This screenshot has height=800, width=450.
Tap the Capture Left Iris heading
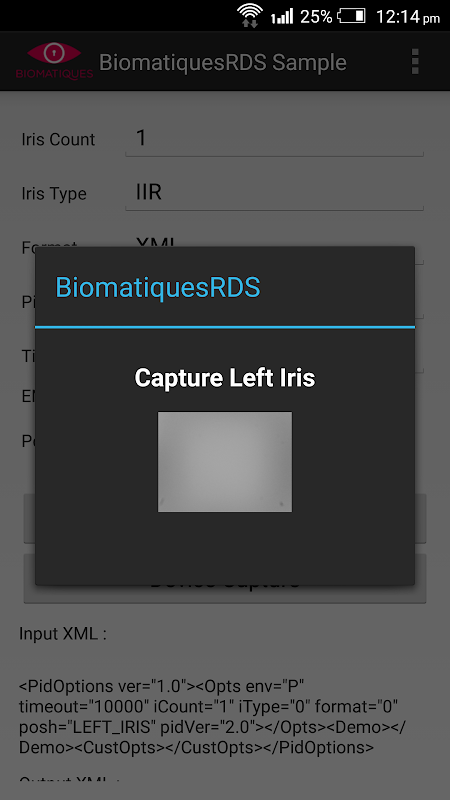pos(225,378)
